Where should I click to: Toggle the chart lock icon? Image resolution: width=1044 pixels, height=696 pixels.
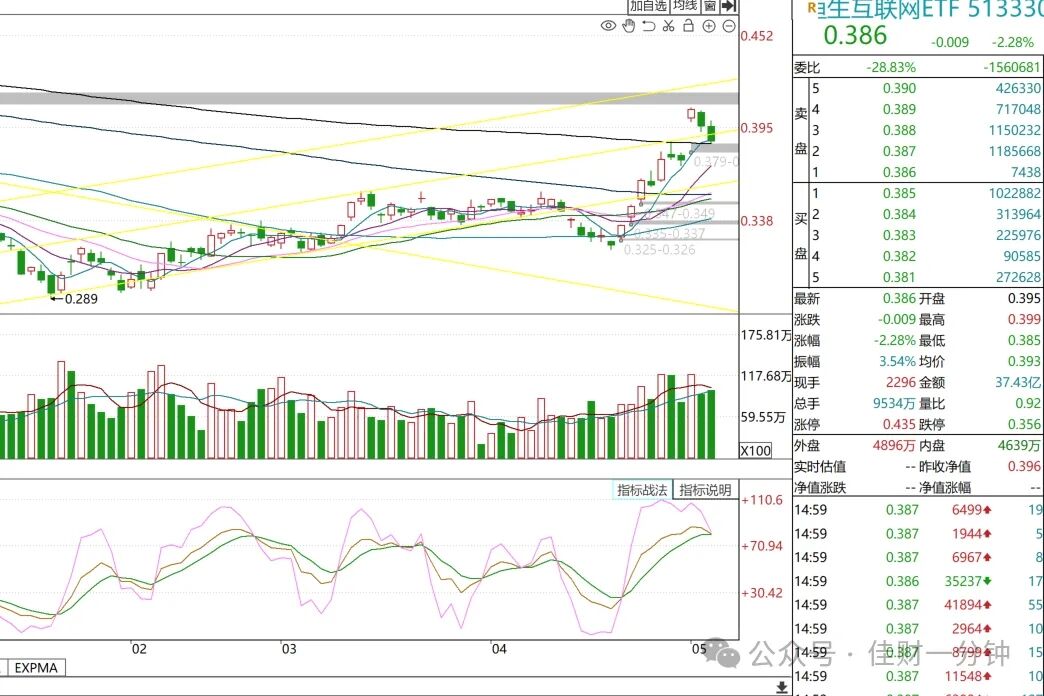click(688, 26)
